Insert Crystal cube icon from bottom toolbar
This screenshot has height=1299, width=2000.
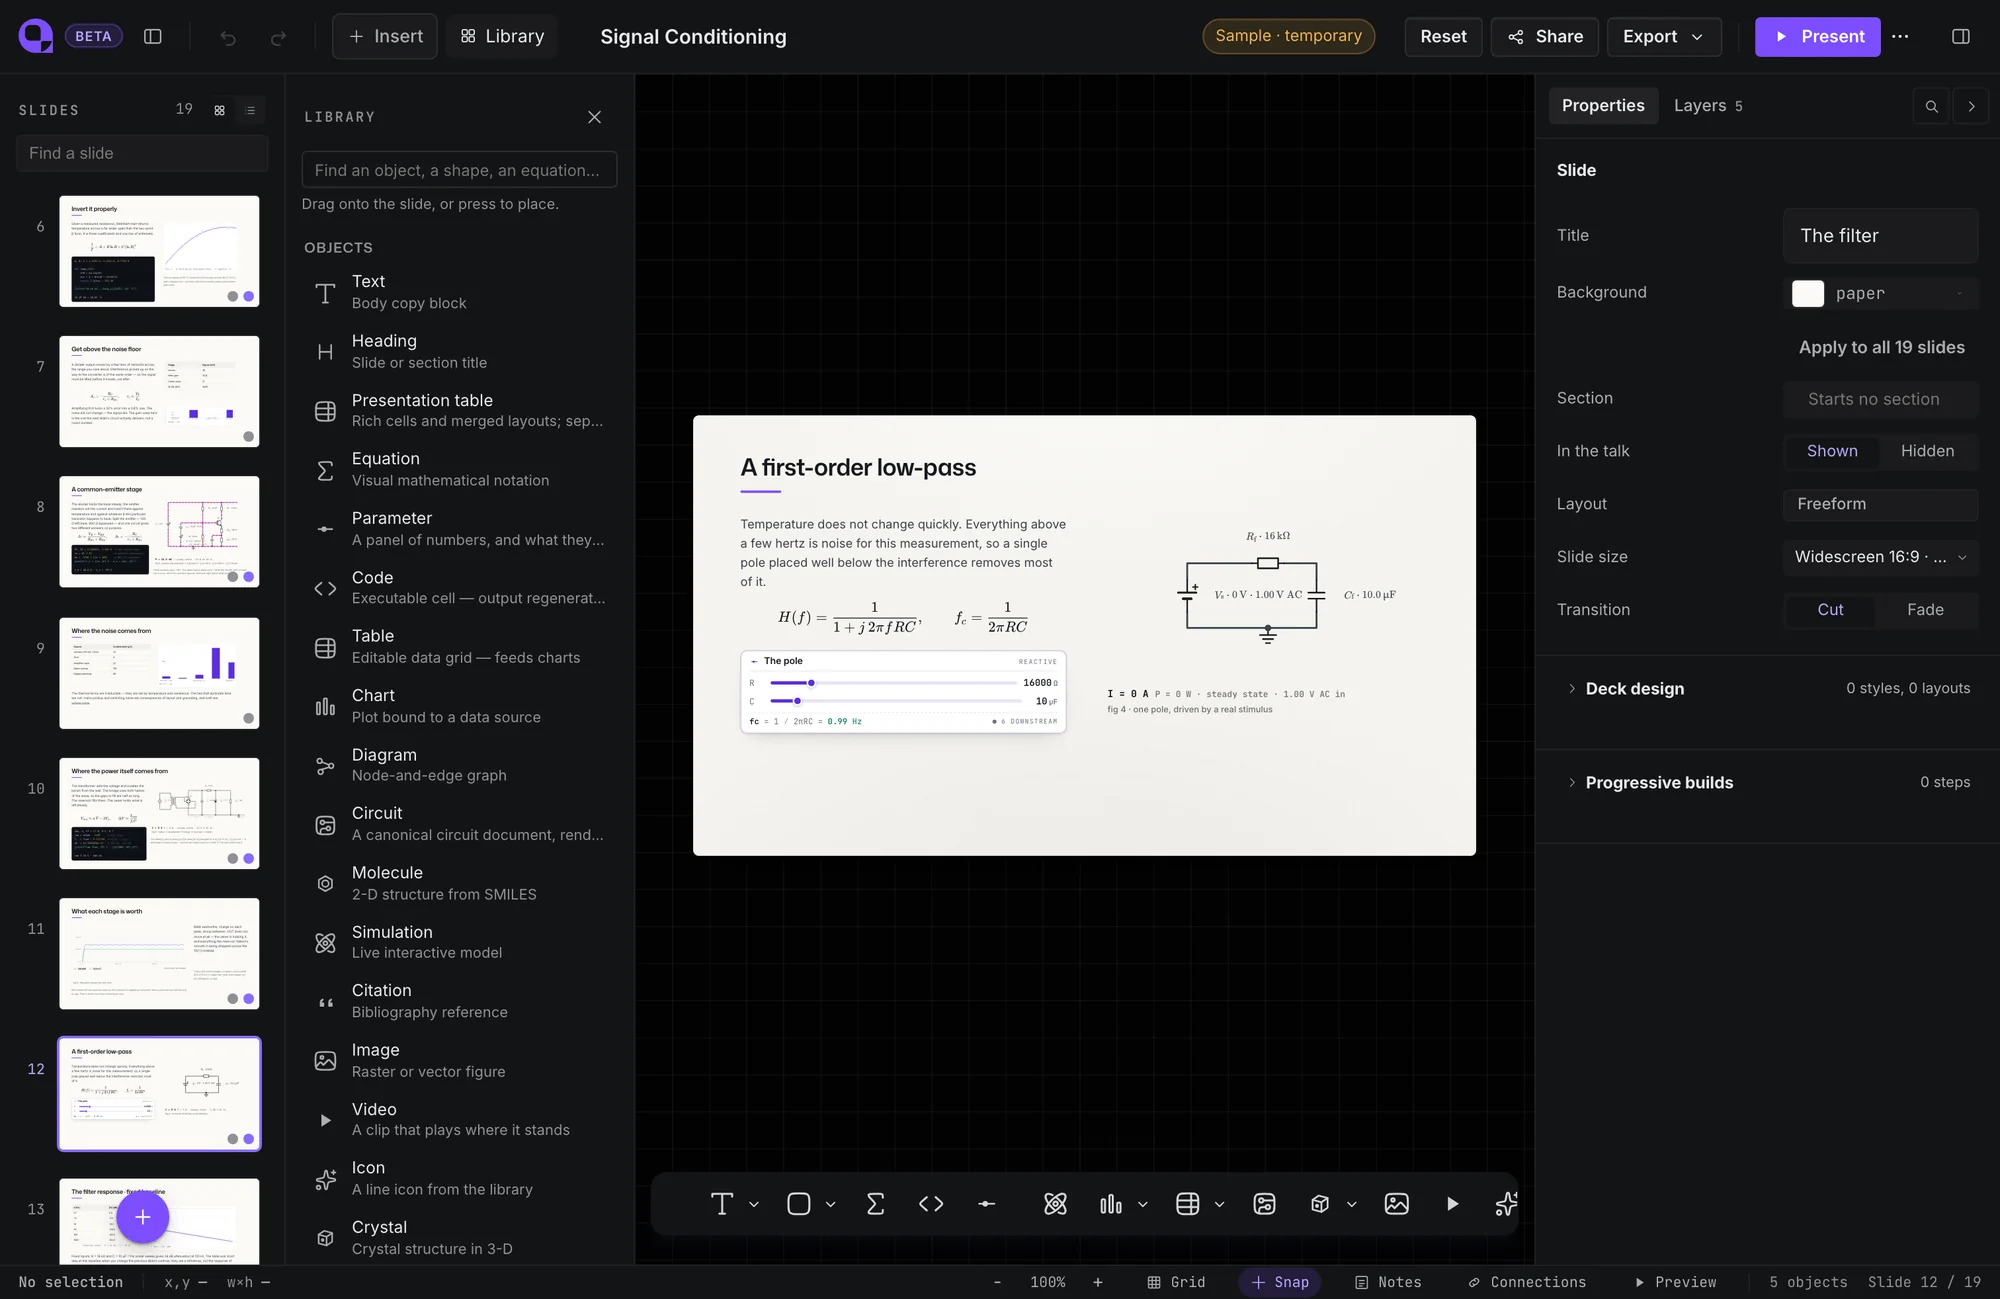coord(1320,1204)
